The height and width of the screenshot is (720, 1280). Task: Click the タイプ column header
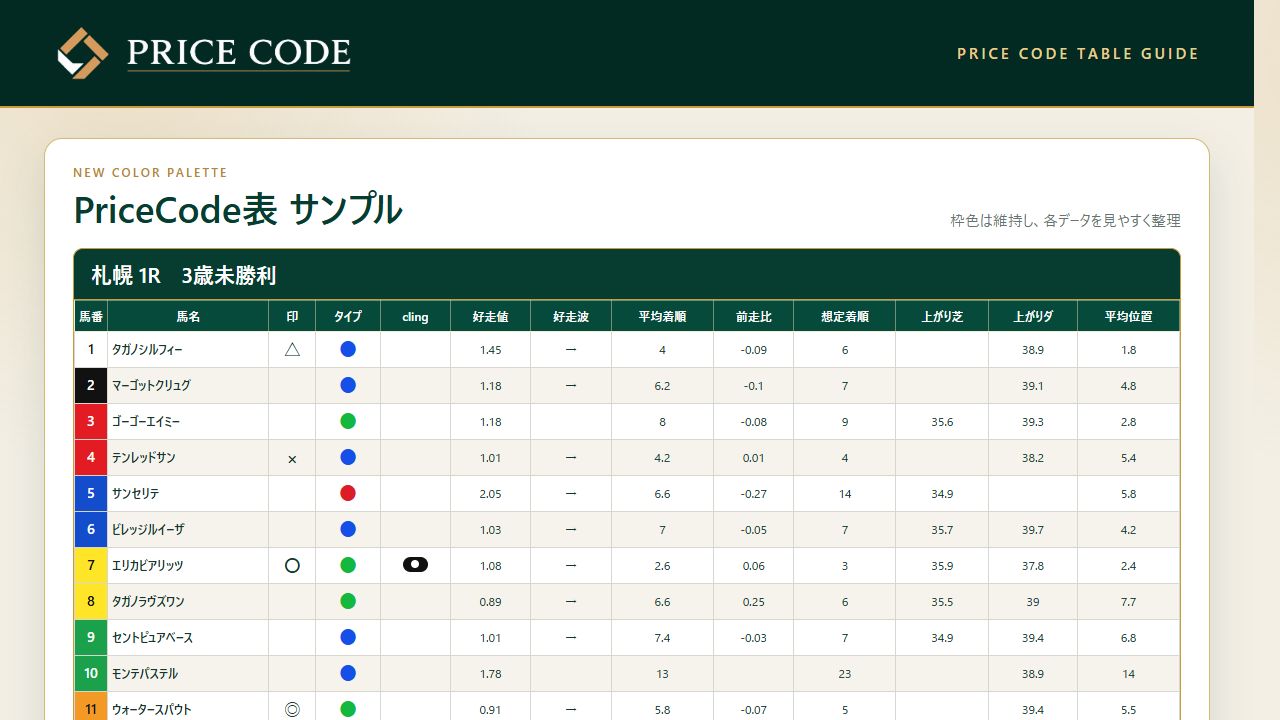[348, 316]
